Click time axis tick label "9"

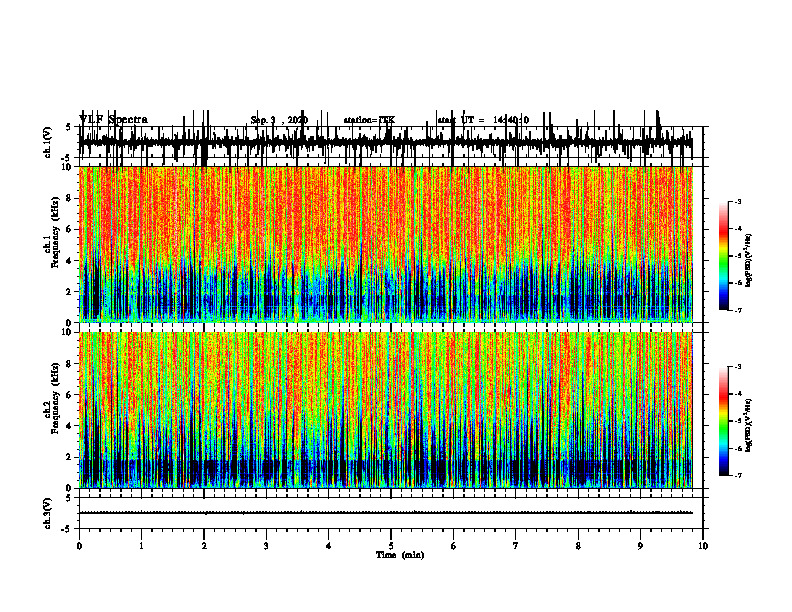click(640, 546)
